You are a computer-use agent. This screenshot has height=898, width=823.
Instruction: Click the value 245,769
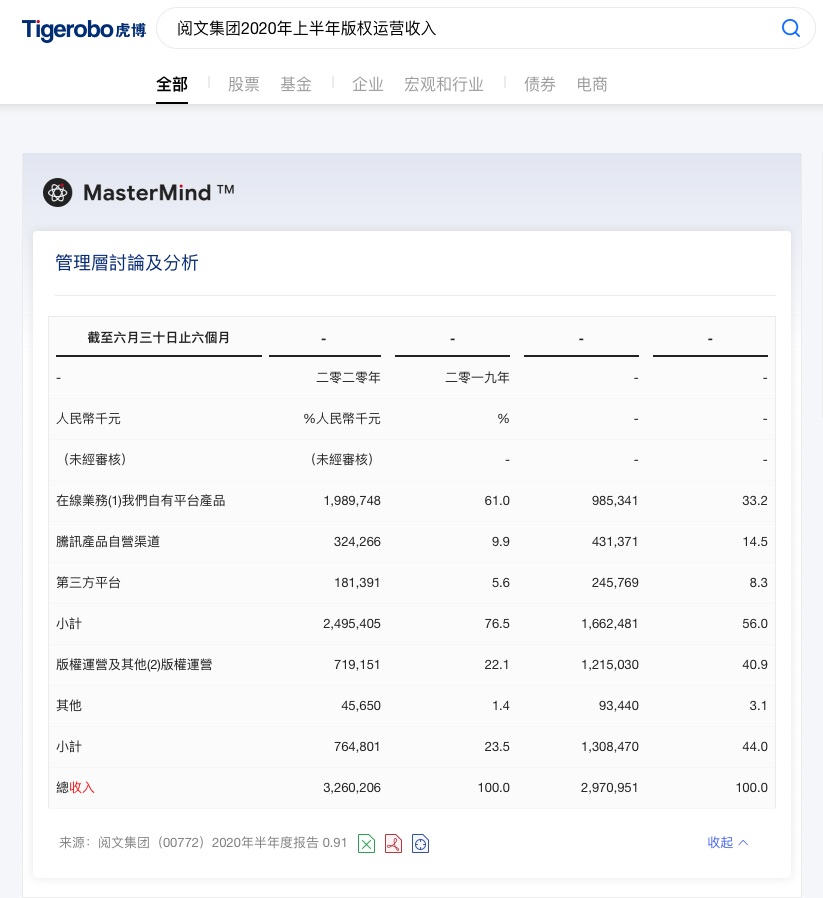coord(615,582)
